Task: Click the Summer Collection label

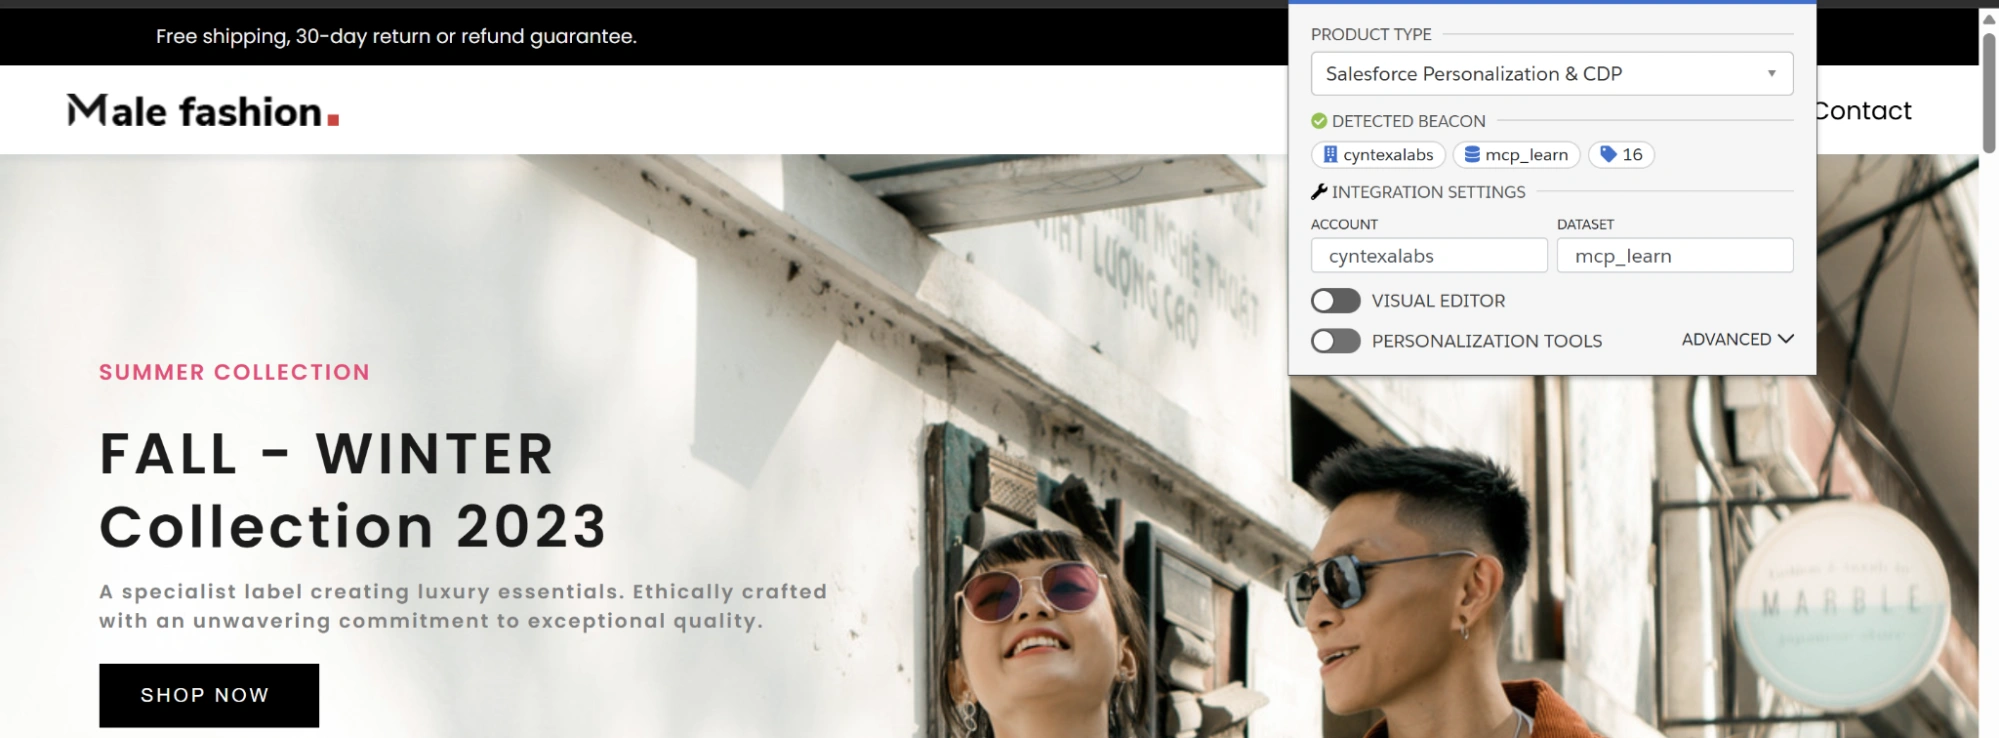Action: (234, 372)
